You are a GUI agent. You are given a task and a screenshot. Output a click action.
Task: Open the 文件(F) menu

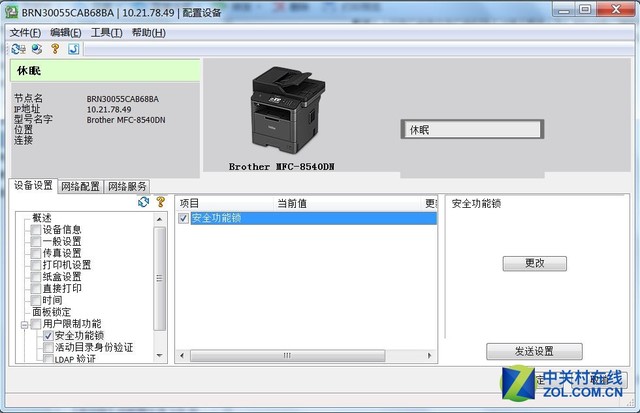coord(25,33)
